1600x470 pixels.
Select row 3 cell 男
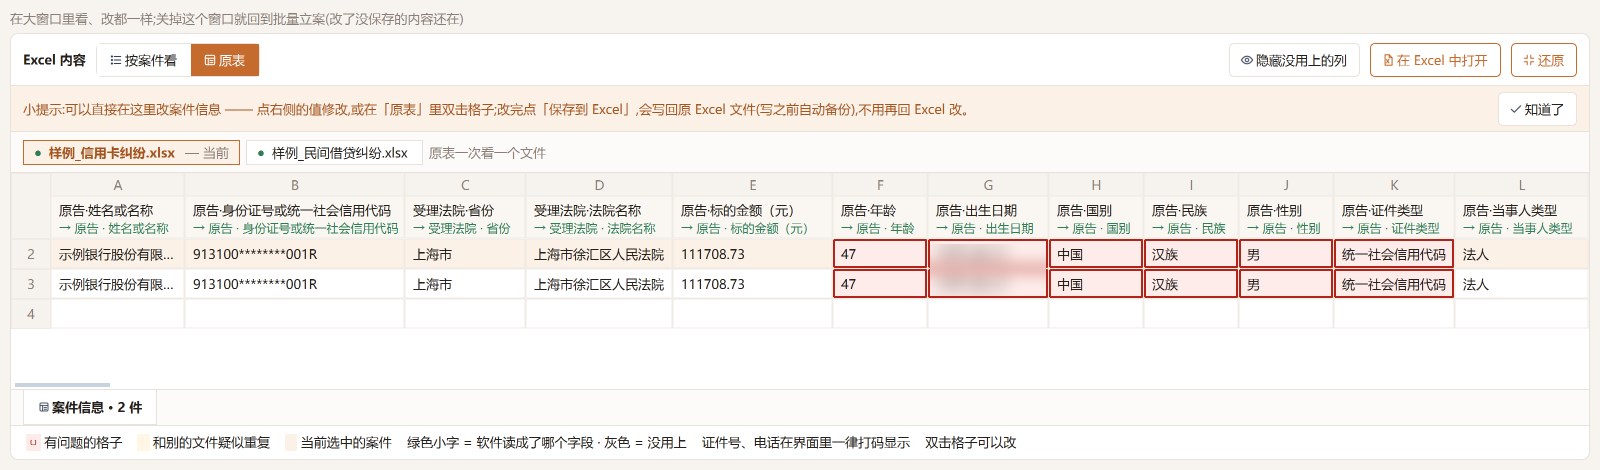1286,284
